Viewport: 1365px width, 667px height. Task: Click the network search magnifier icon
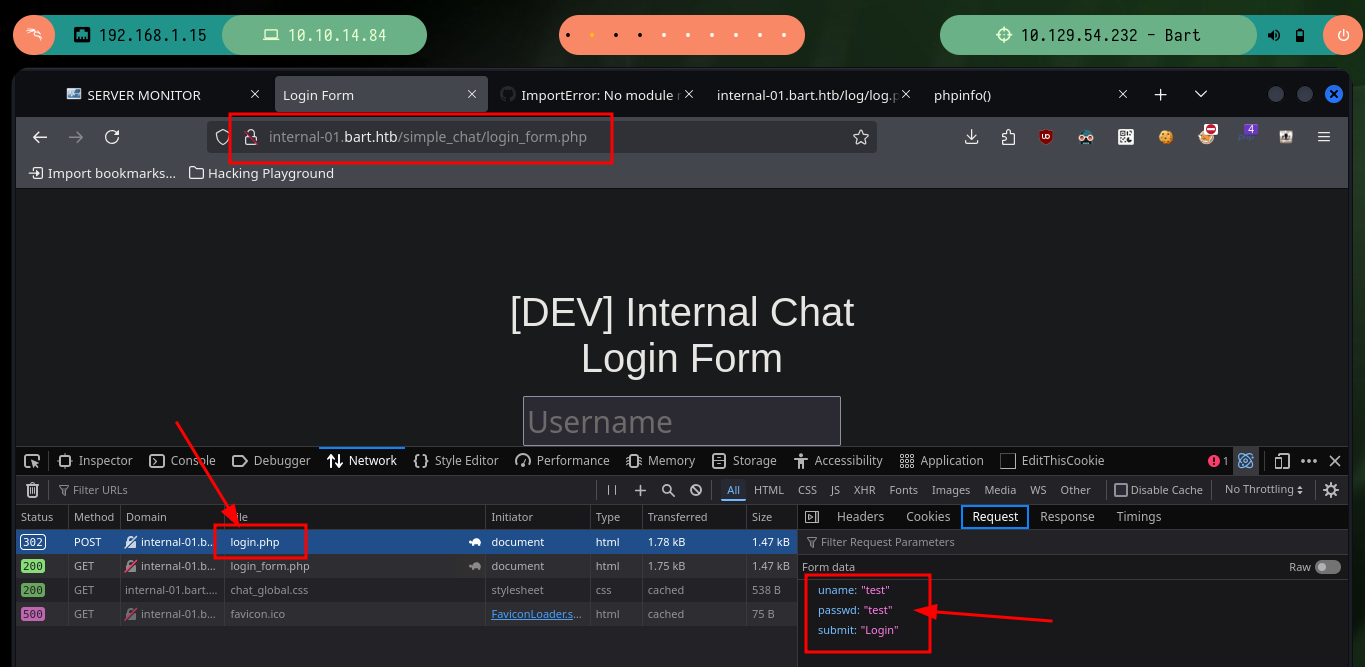click(x=668, y=490)
